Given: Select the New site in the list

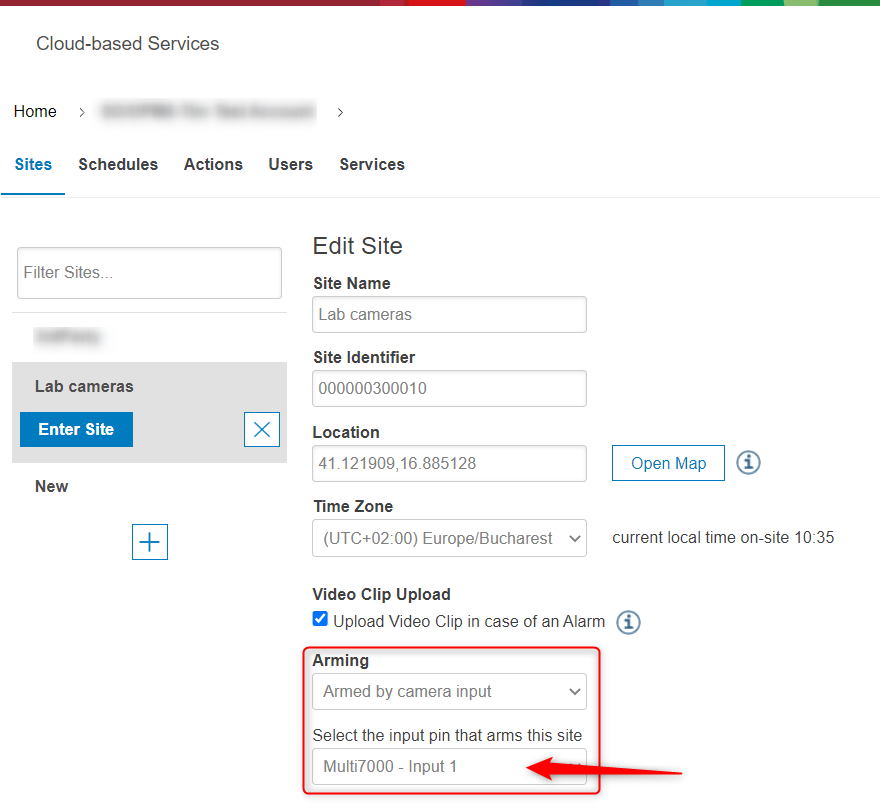Looking at the screenshot, I should click(52, 487).
